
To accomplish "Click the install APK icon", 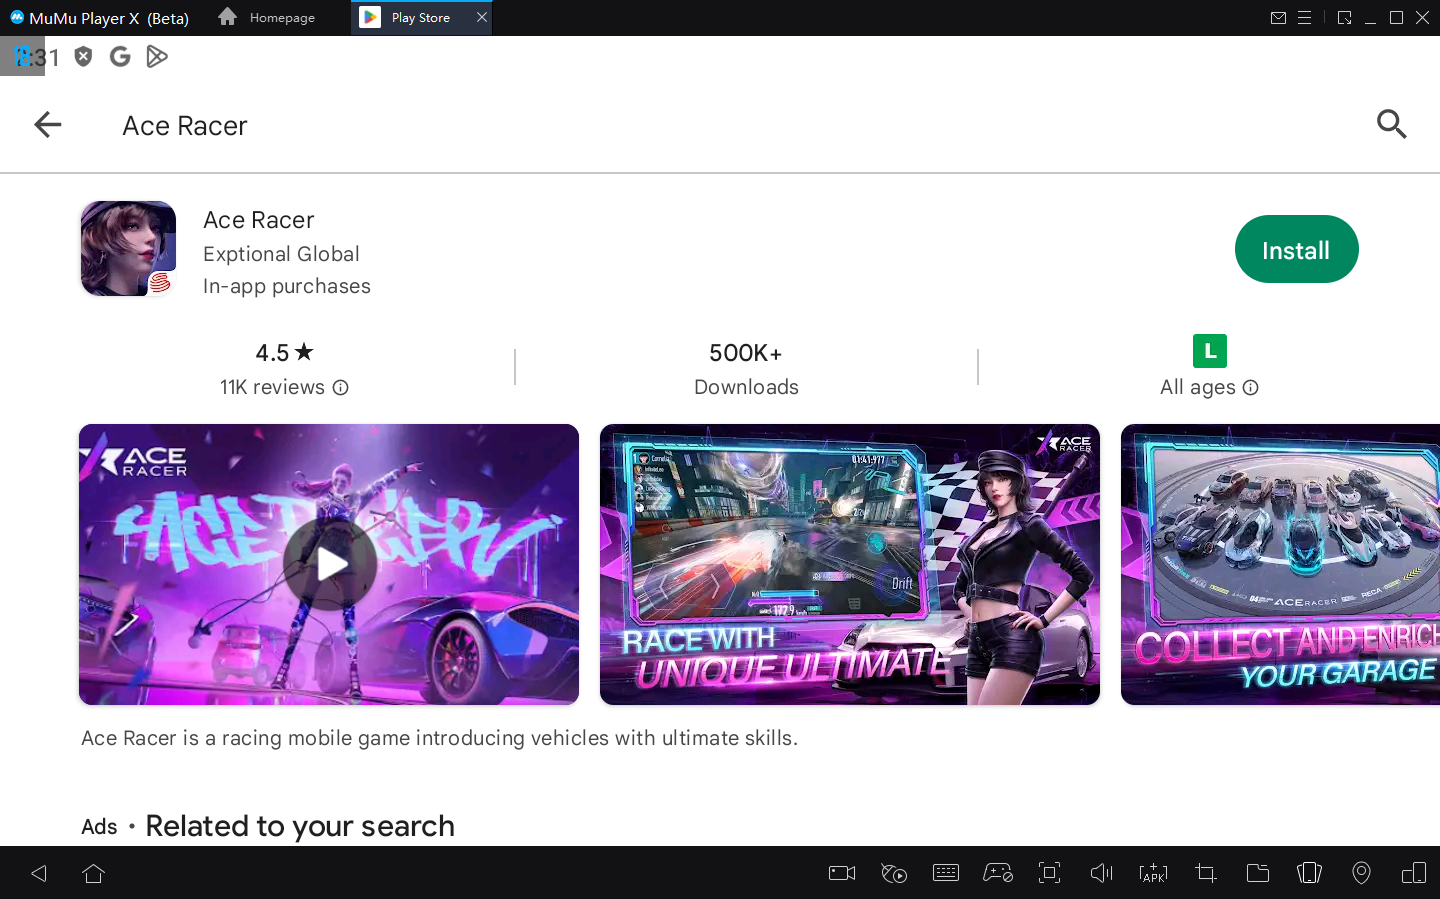I will [1153, 873].
